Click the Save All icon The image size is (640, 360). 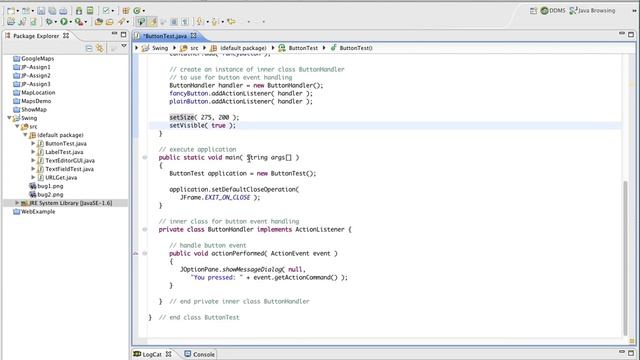[x=52, y=11]
